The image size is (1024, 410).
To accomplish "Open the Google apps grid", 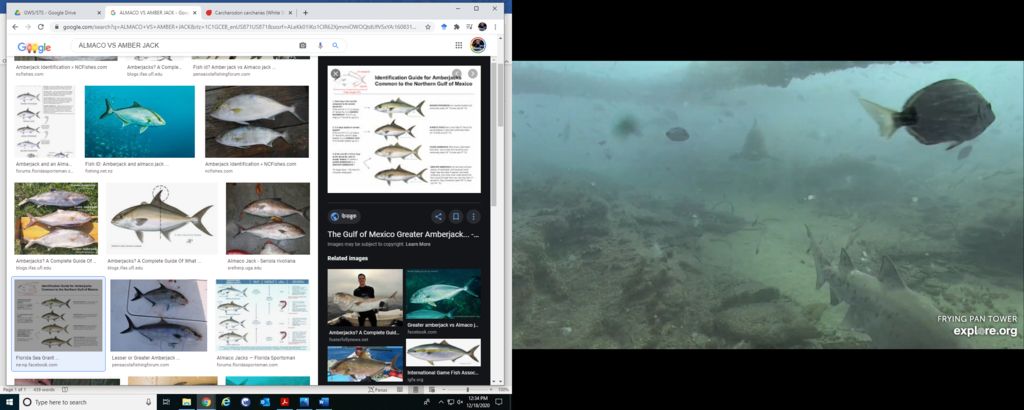I will (459, 46).
